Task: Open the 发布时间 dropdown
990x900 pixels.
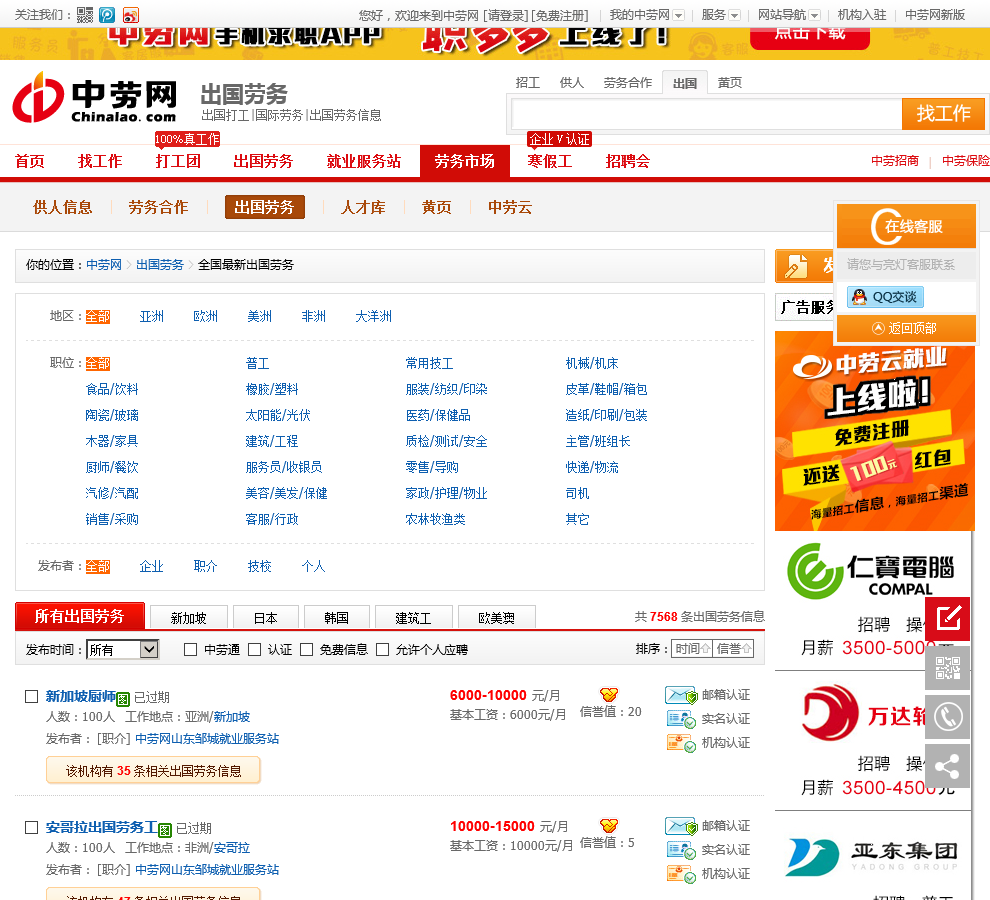Action: [x=122, y=649]
